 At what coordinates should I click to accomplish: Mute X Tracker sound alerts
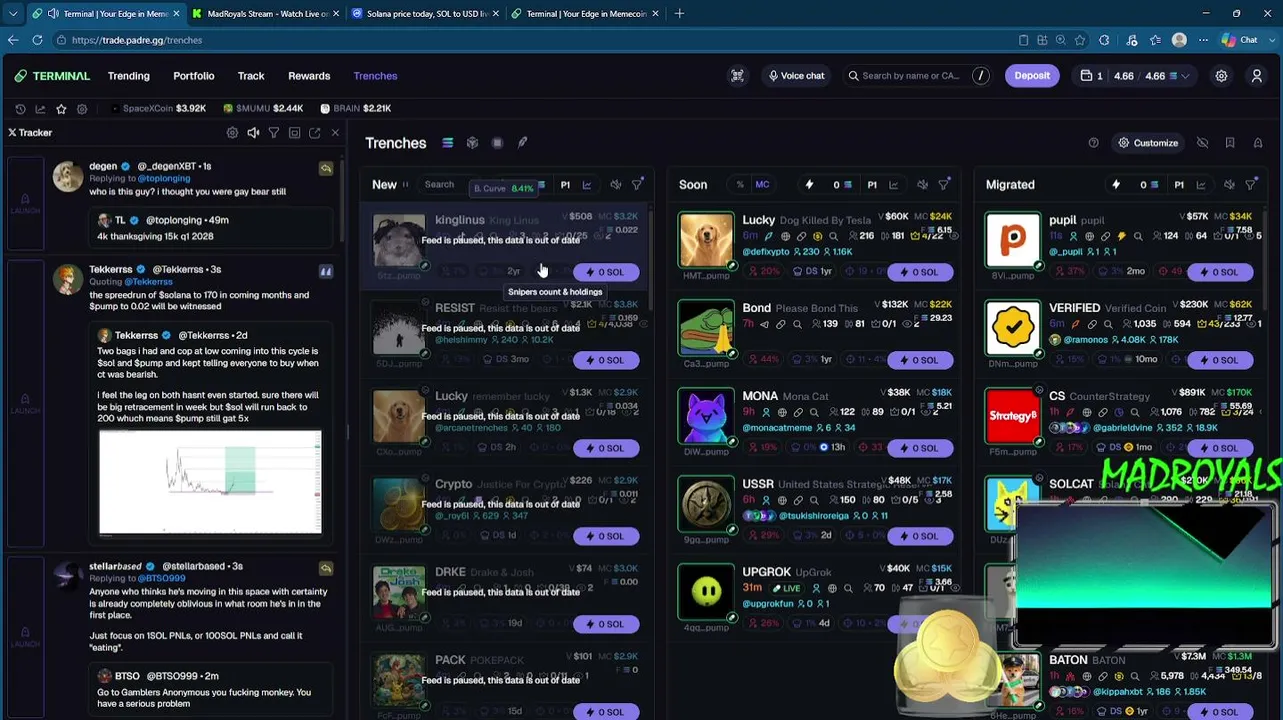[253, 133]
